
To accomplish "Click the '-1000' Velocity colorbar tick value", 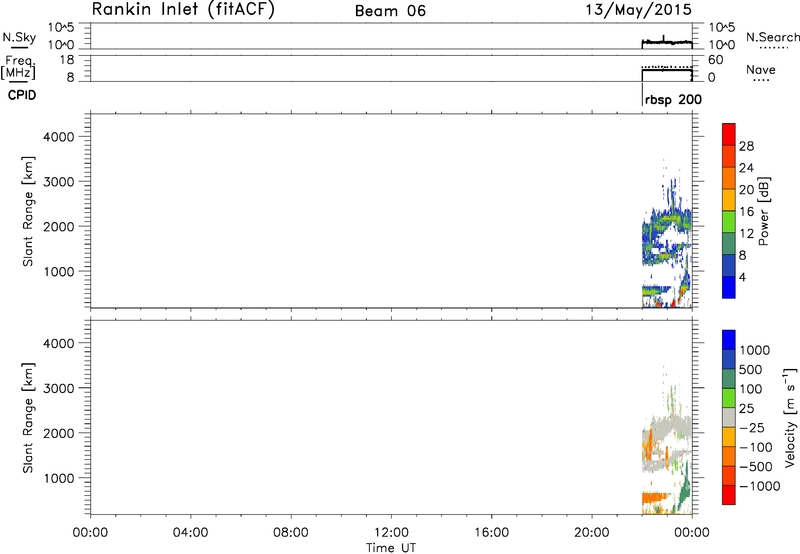I will 760,486.
